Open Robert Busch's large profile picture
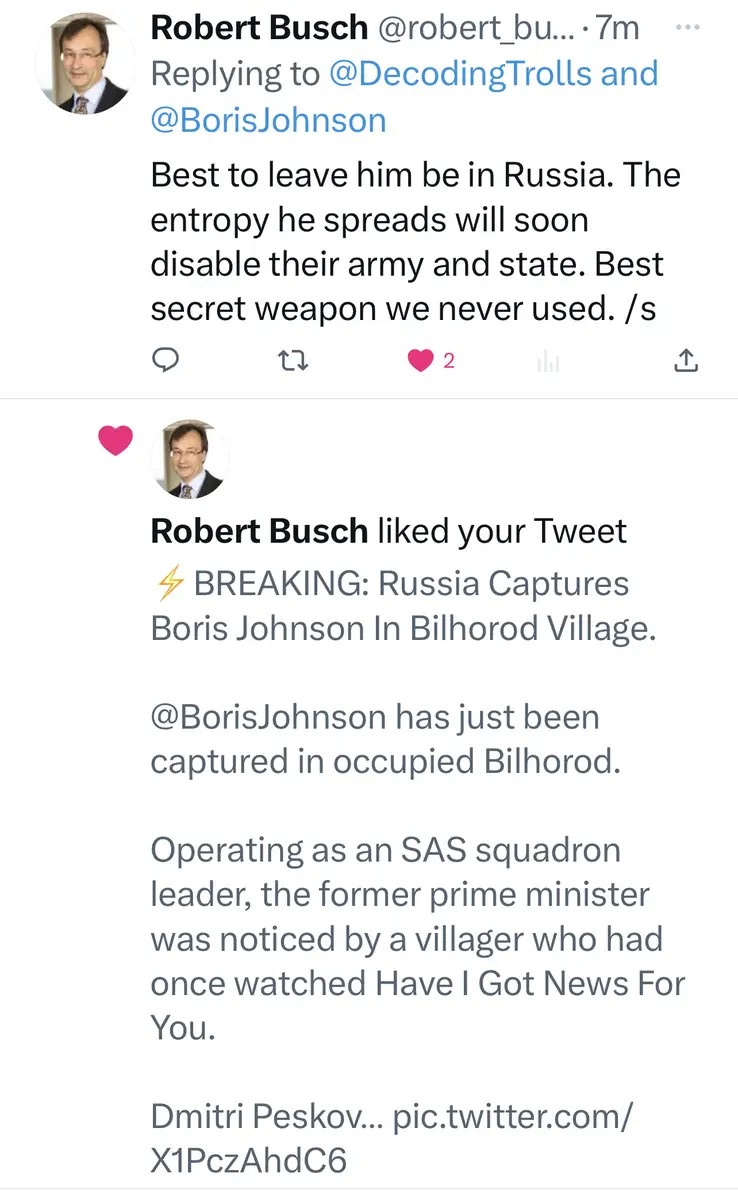The width and height of the screenshot is (738, 1200). [x=84, y=63]
